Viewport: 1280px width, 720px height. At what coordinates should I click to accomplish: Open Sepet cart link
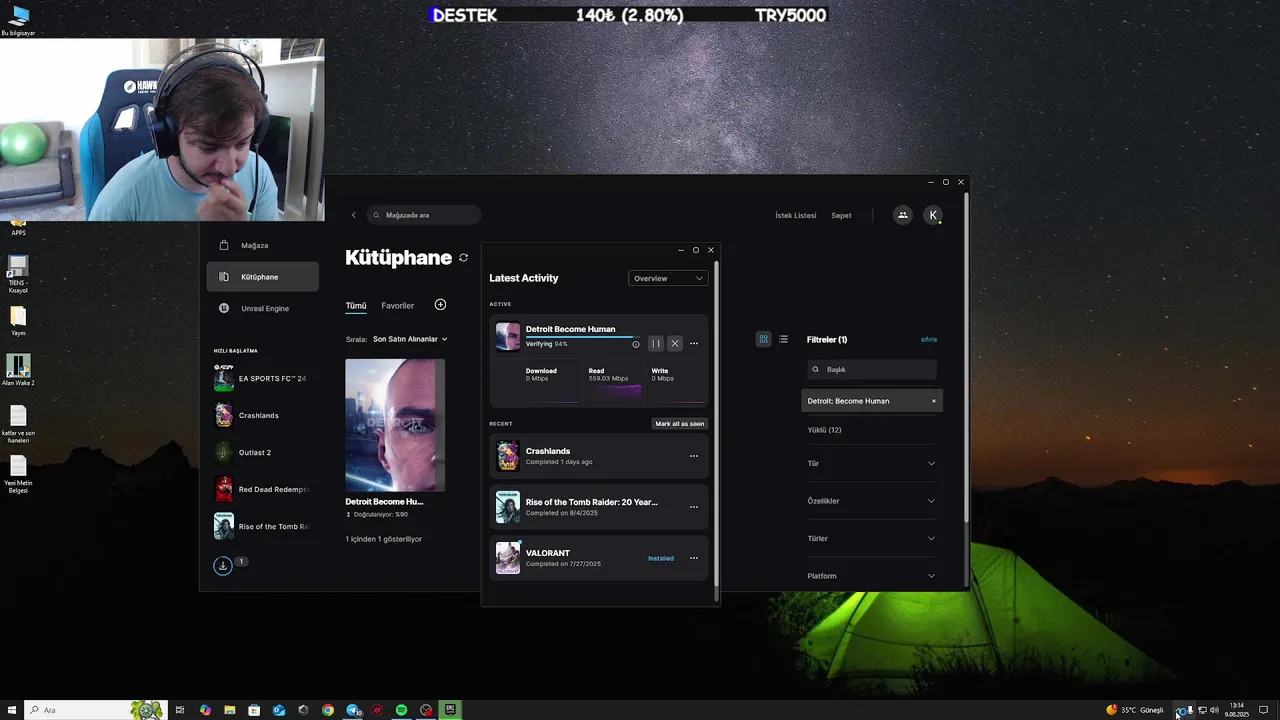tap(841, 215)
